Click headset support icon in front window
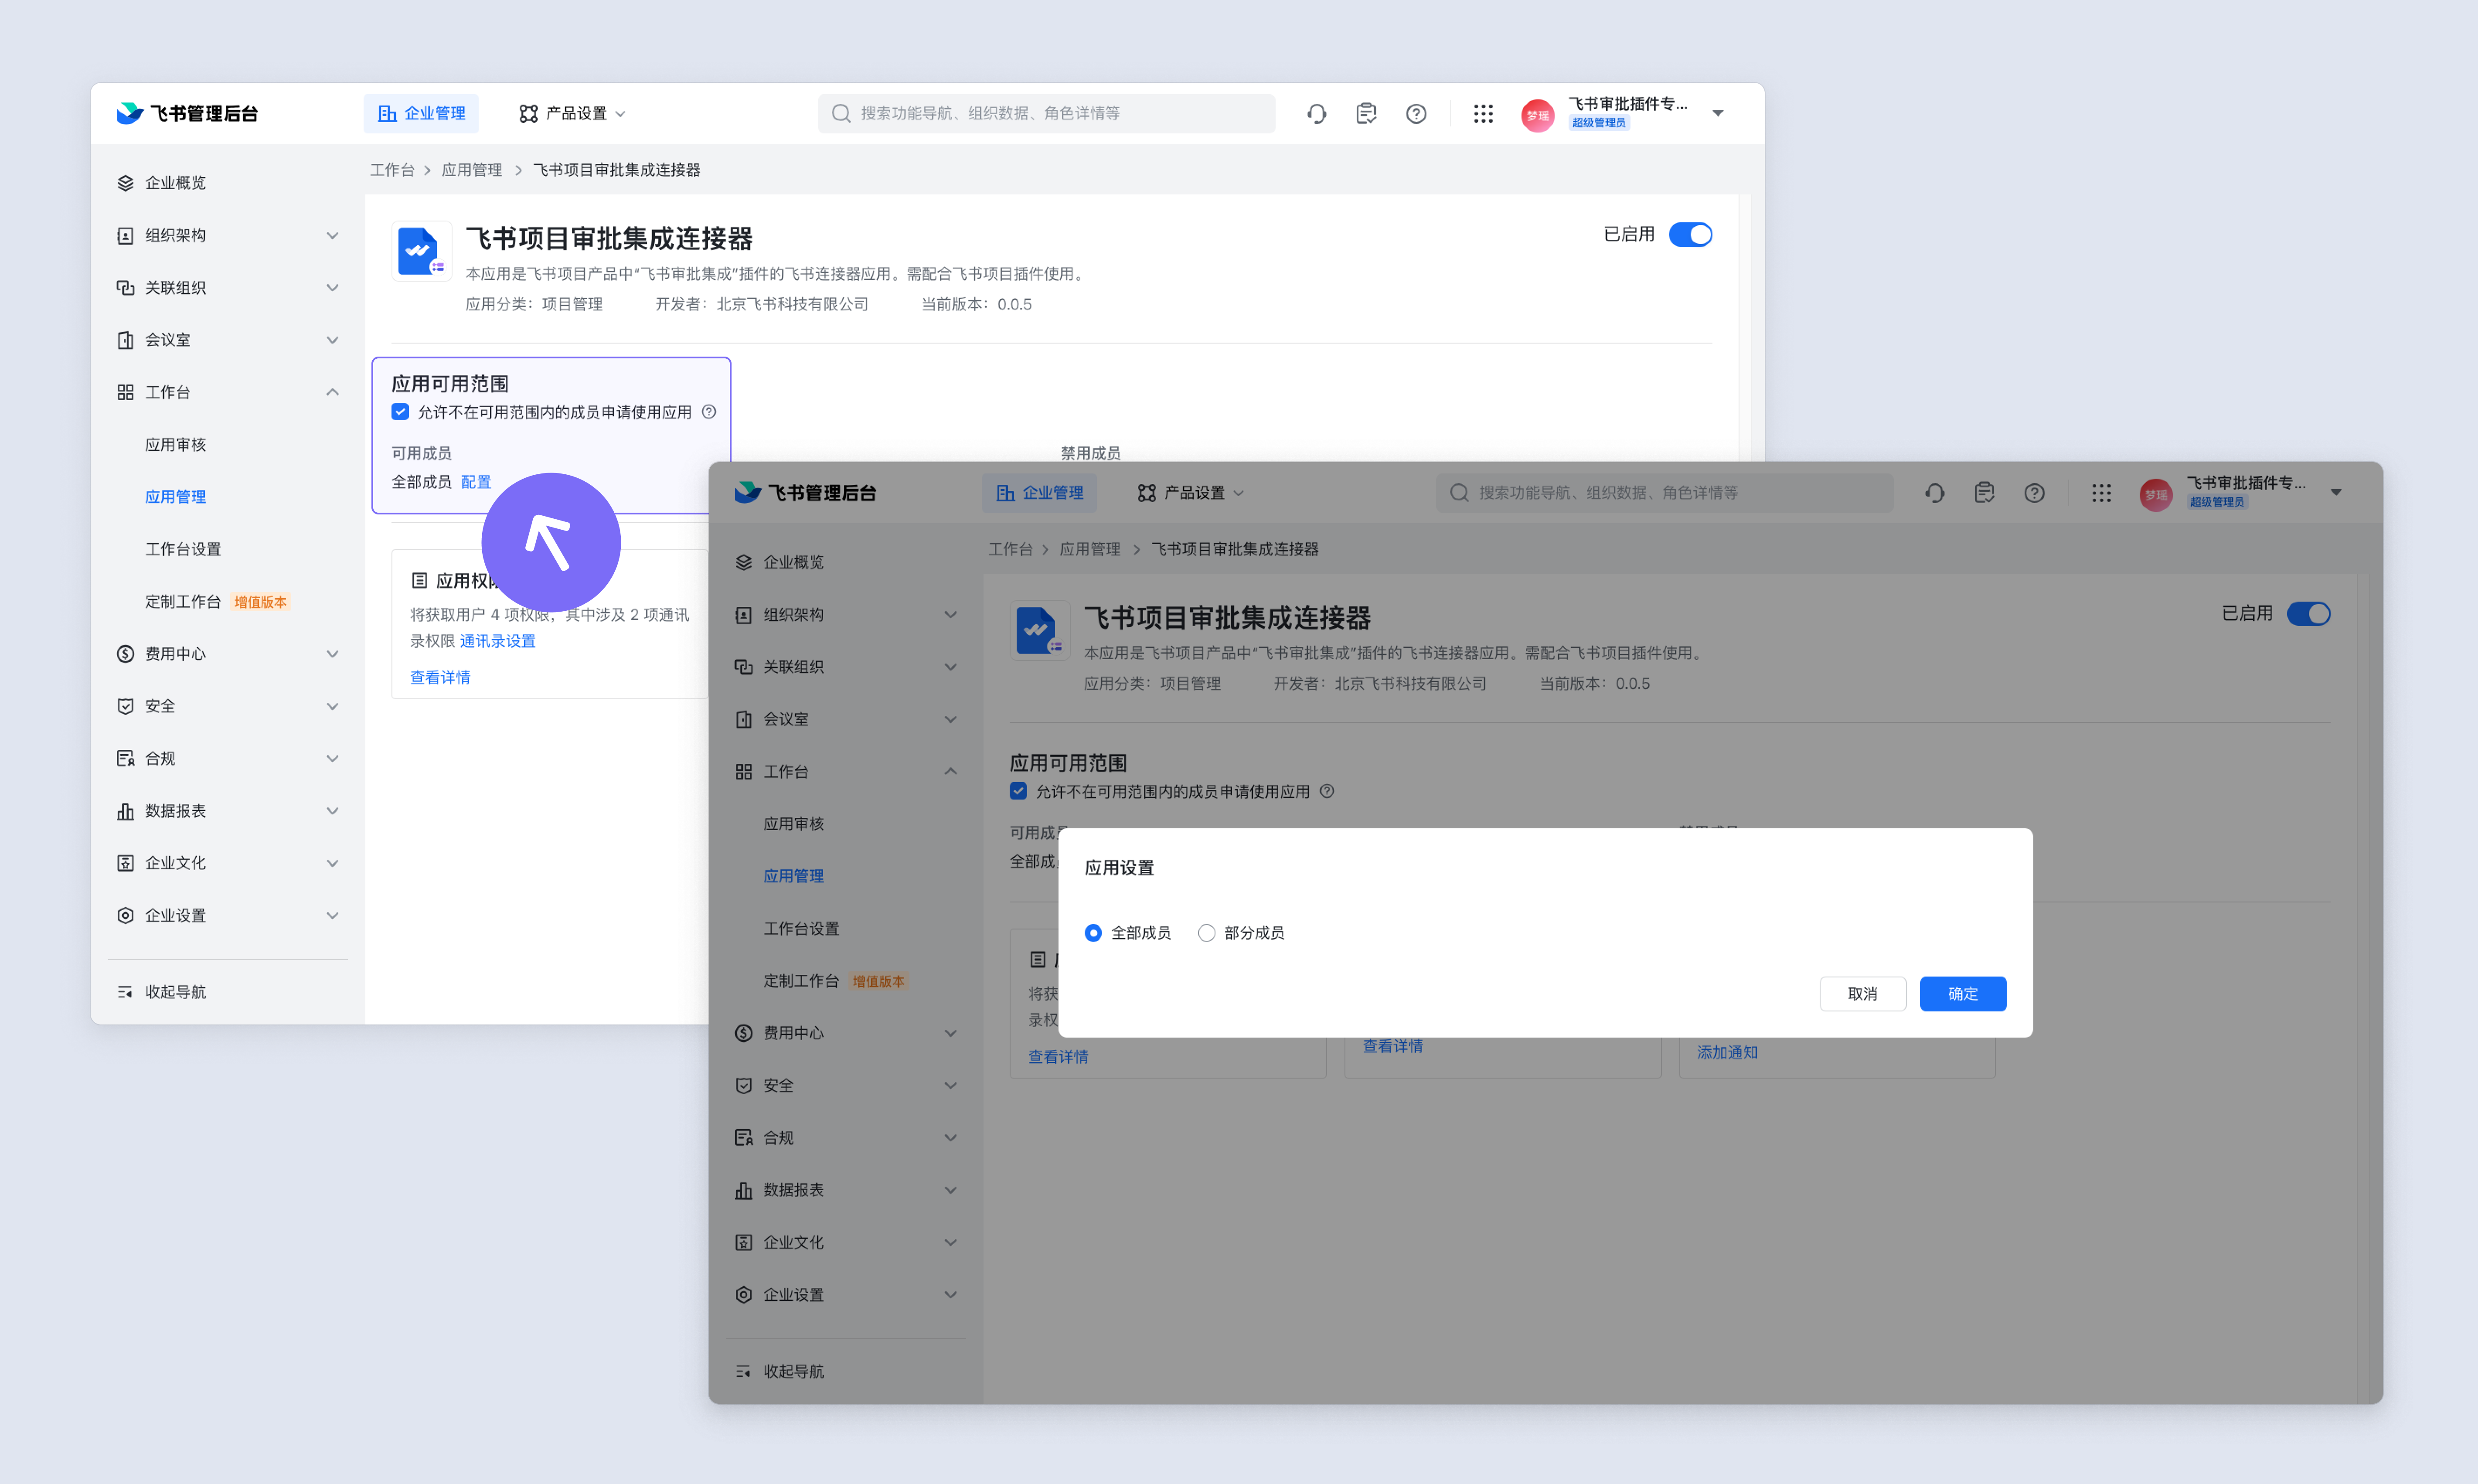 pos(1934,493)
